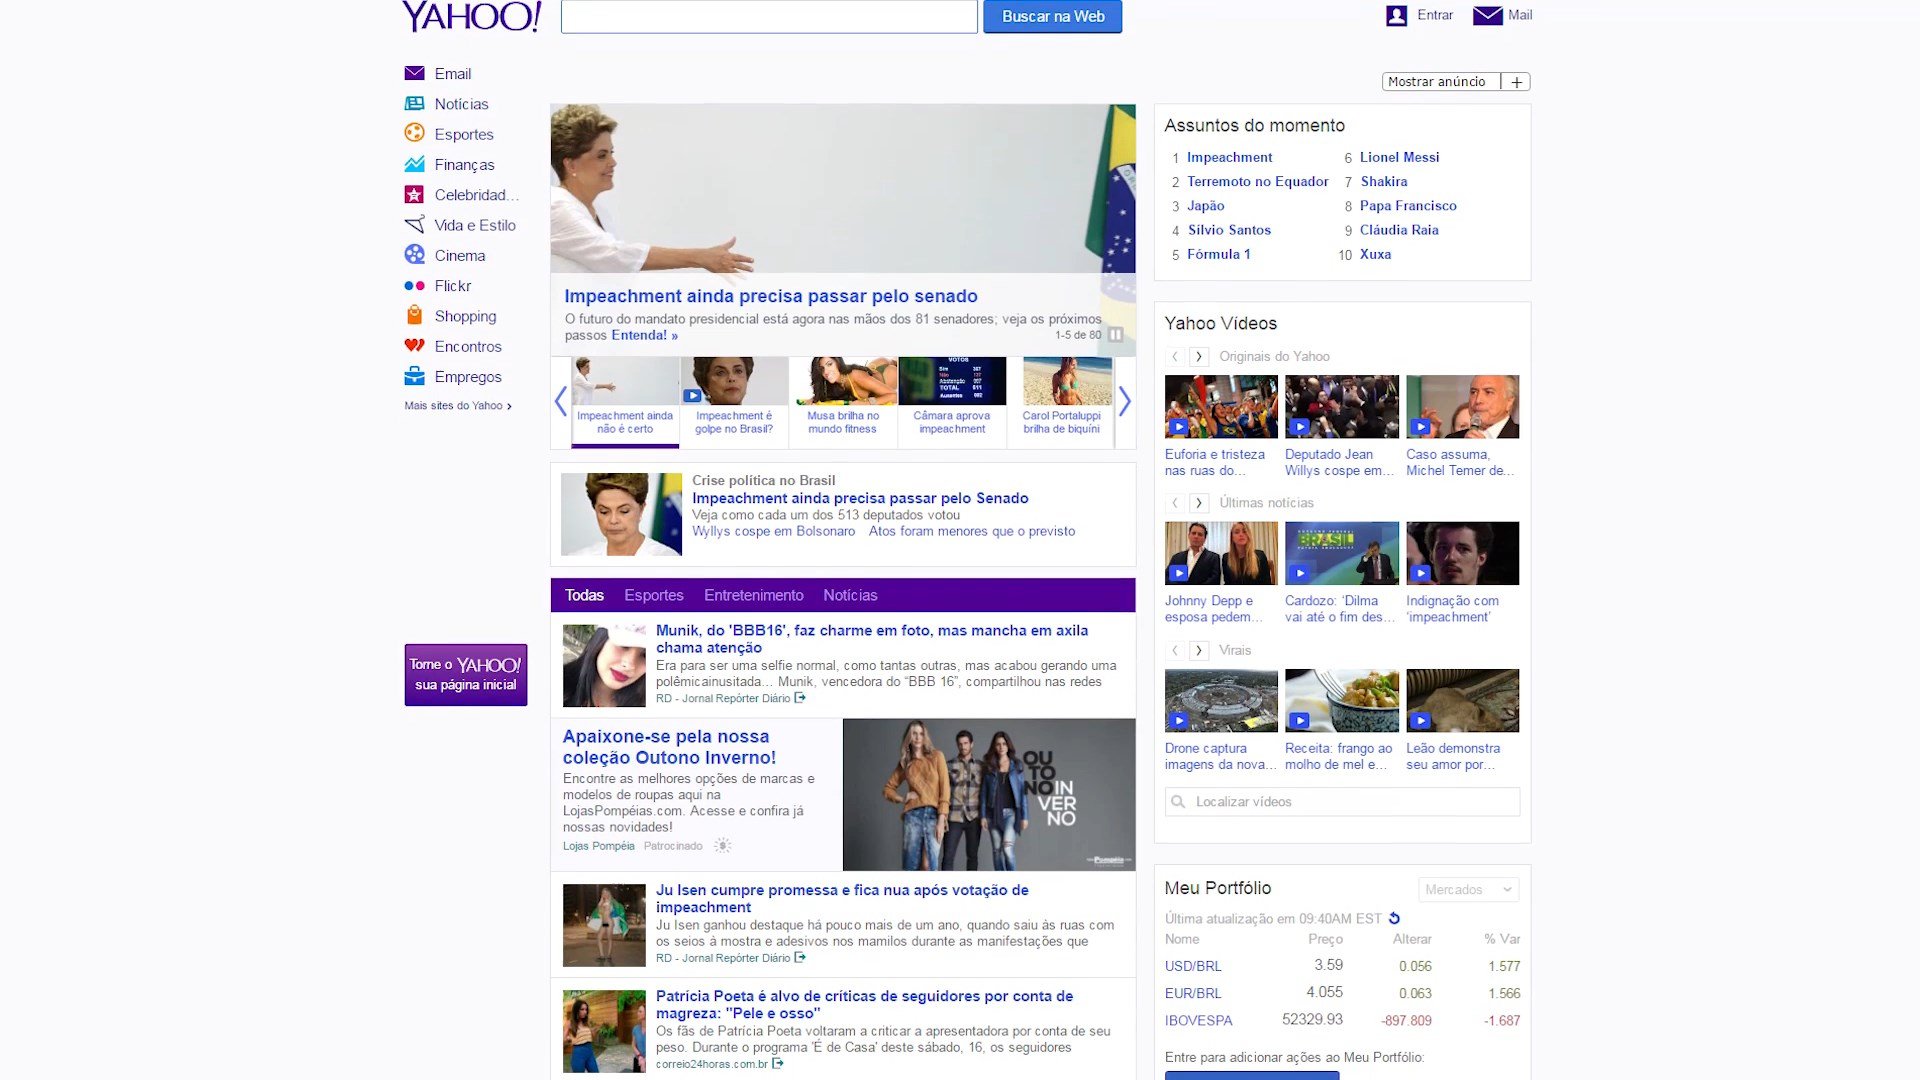Viewport: 1920px width, 1080px height.
Task: Expand the Mostrar anúncio plus button
Action: [1516, 82]
